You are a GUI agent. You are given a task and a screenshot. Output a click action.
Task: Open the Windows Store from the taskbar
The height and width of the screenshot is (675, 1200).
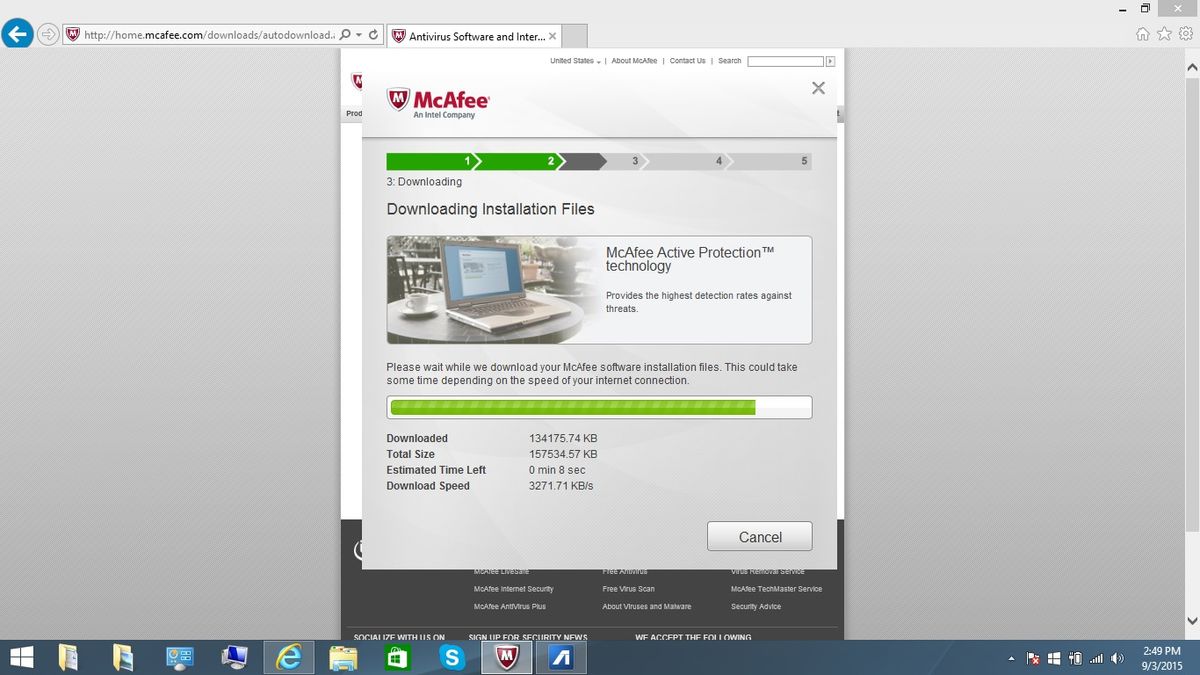tap(396, 657)
